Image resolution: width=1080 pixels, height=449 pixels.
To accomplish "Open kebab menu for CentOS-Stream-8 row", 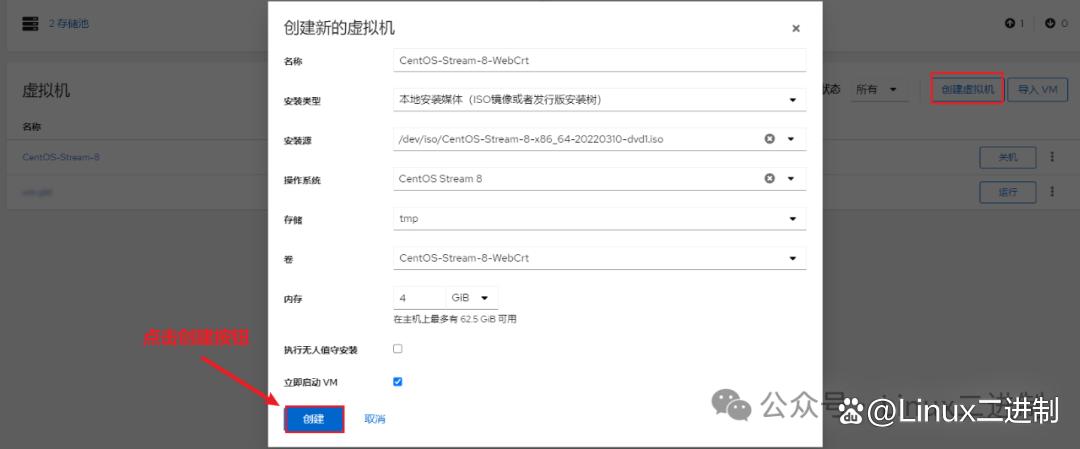I will point(1052,157).
